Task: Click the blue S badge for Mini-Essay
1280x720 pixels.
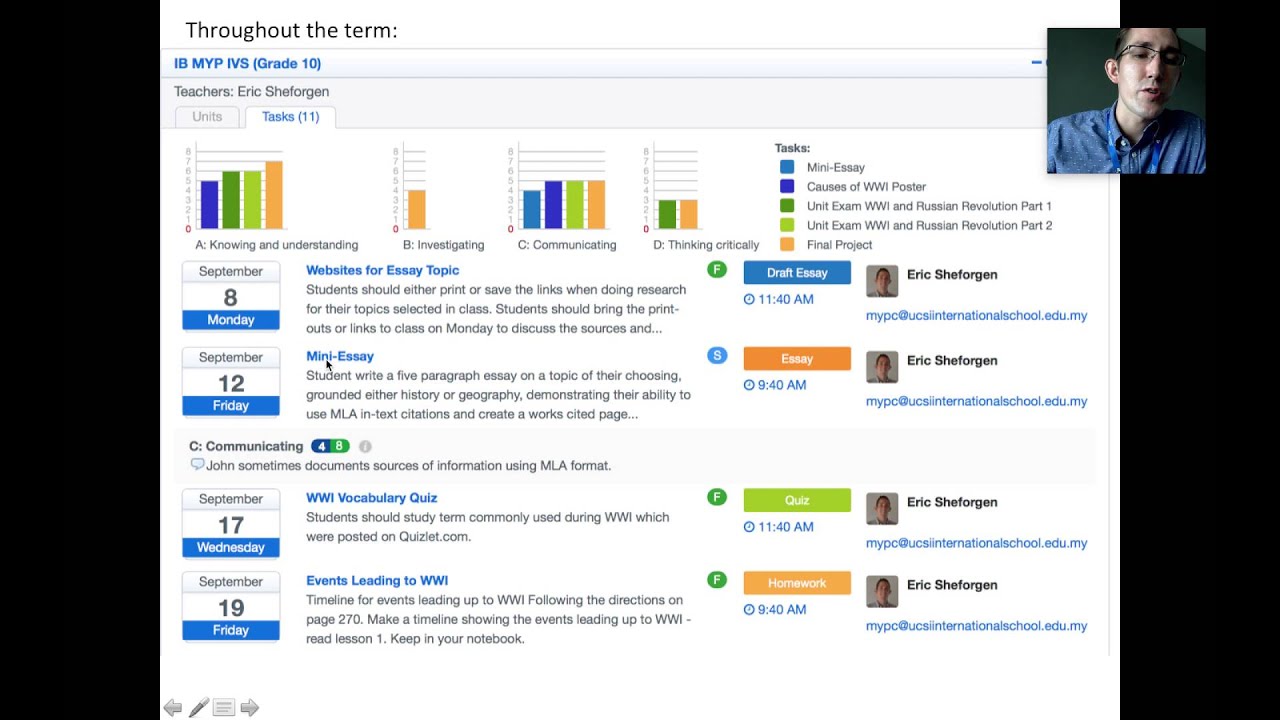Action: 716,356
